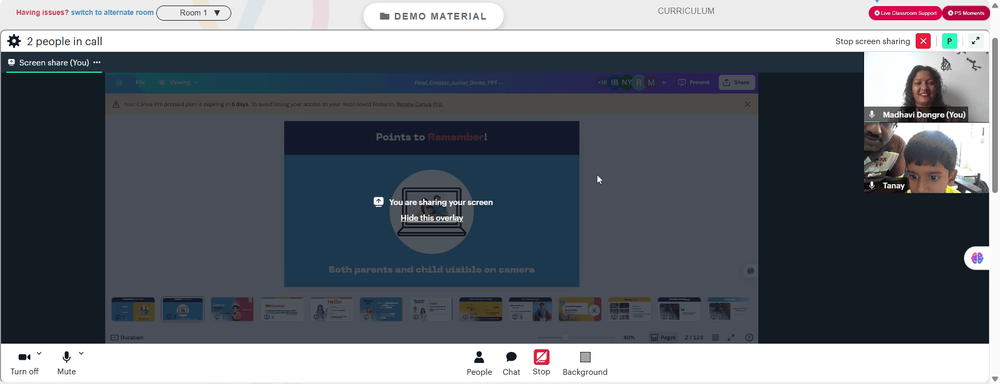This screenshot has height=384, width=1000.
Task: Open the Demo Material tab
Action: [433, 17]
